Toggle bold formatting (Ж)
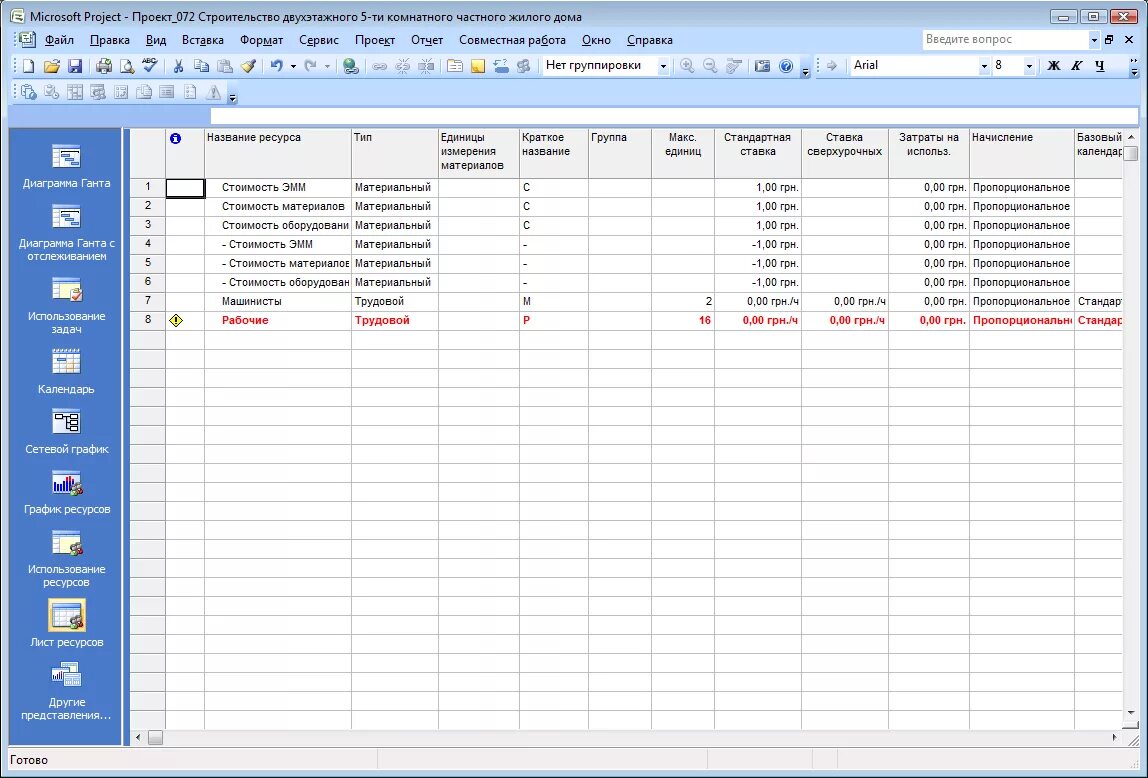The height and width of the screenshot is (778, 1148). tap(1054, 66)
